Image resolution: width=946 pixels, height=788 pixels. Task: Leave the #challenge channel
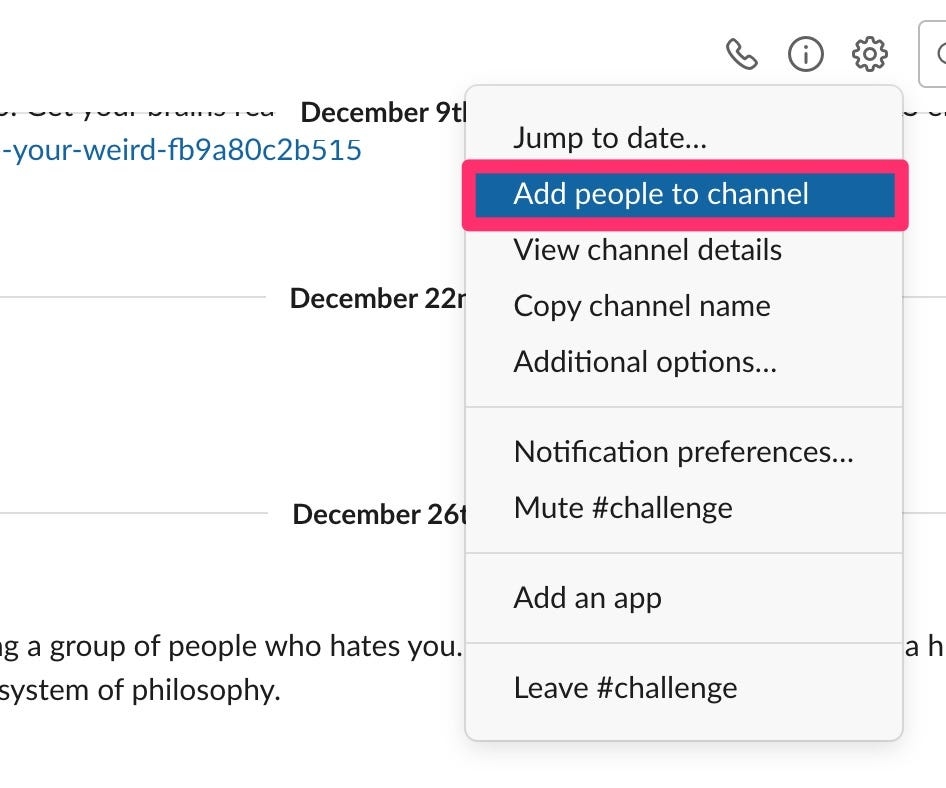coord(625,688)
